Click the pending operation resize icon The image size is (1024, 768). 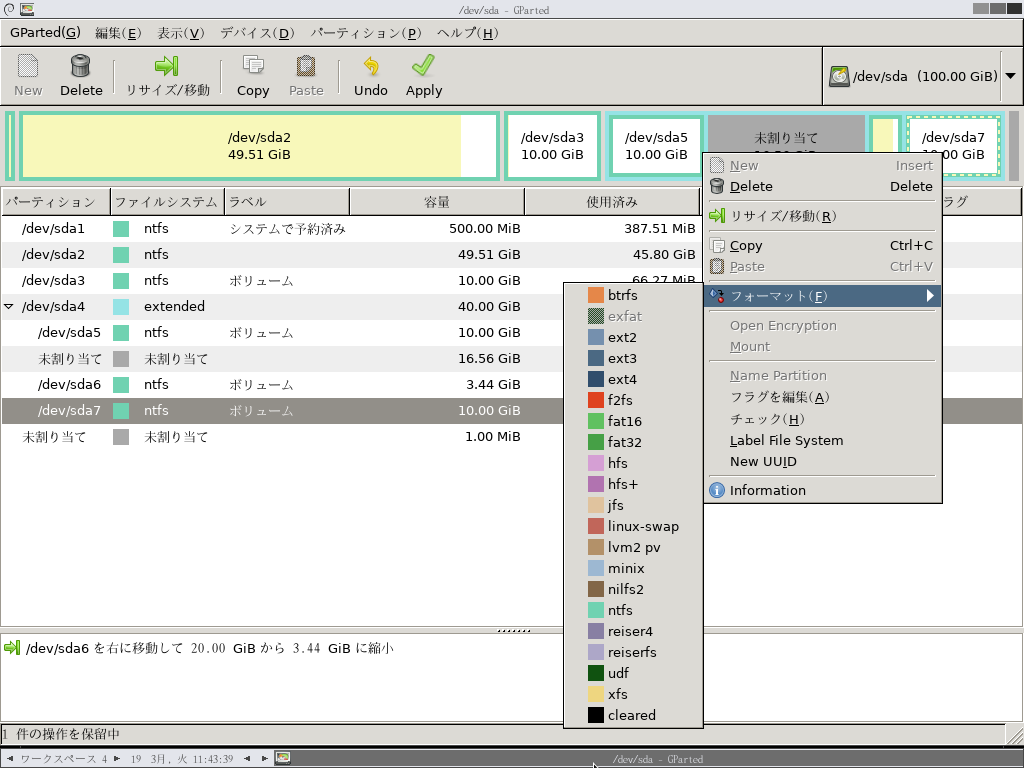pos(12,648)
